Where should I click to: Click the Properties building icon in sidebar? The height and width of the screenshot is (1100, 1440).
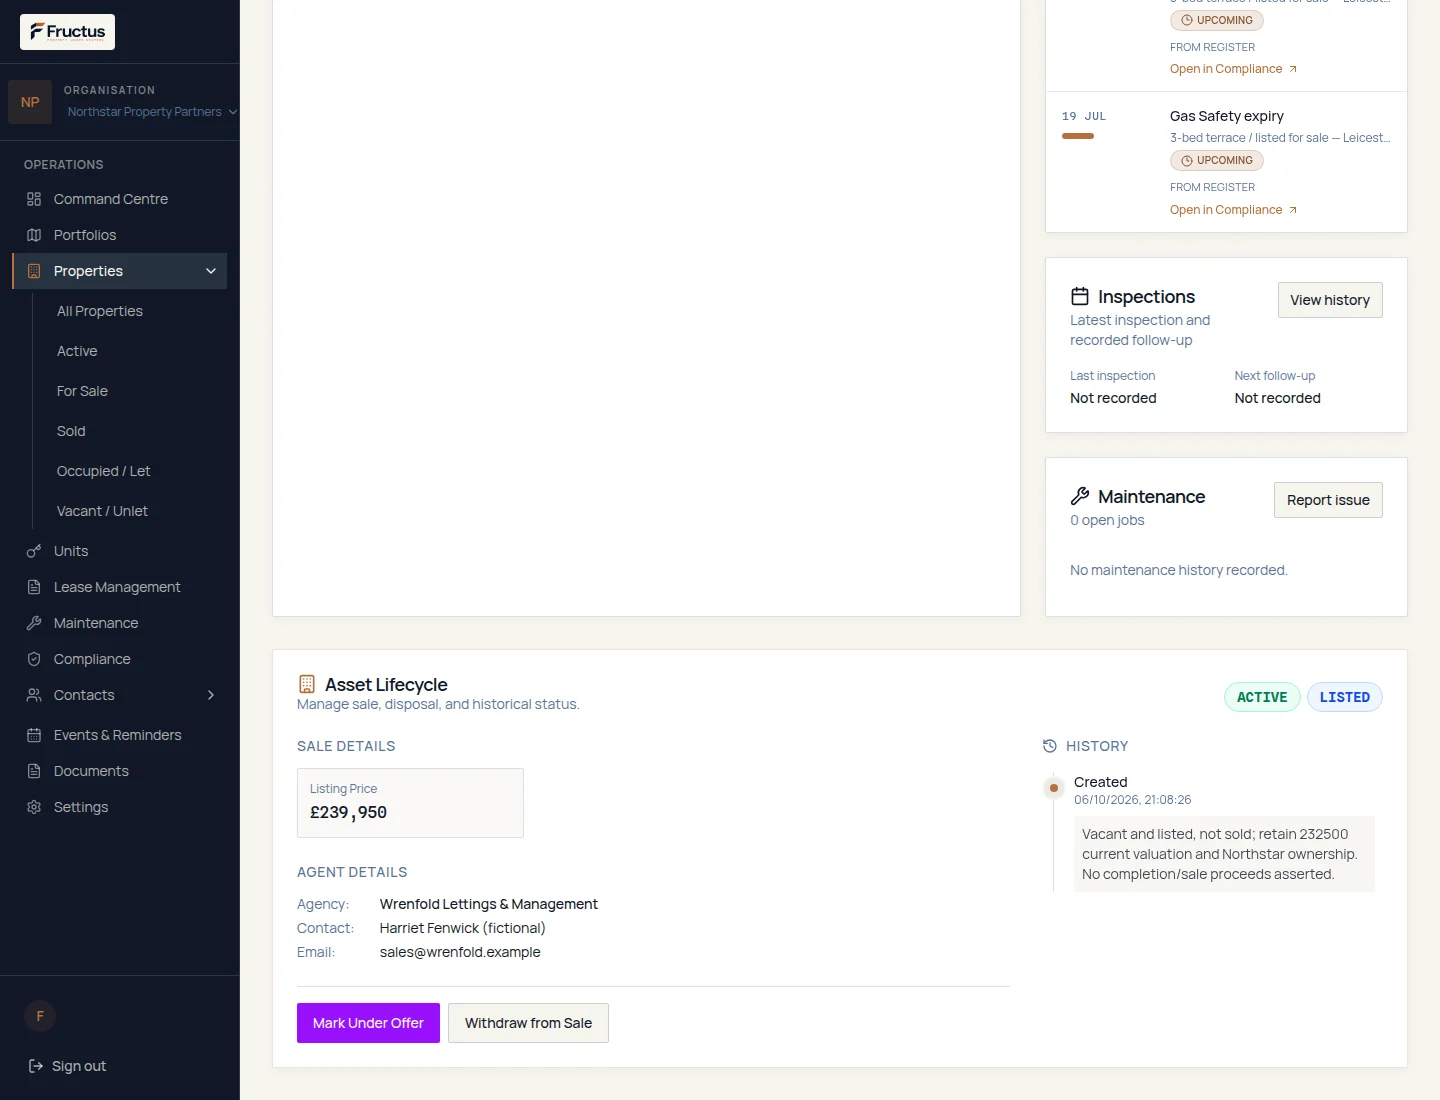34,271
